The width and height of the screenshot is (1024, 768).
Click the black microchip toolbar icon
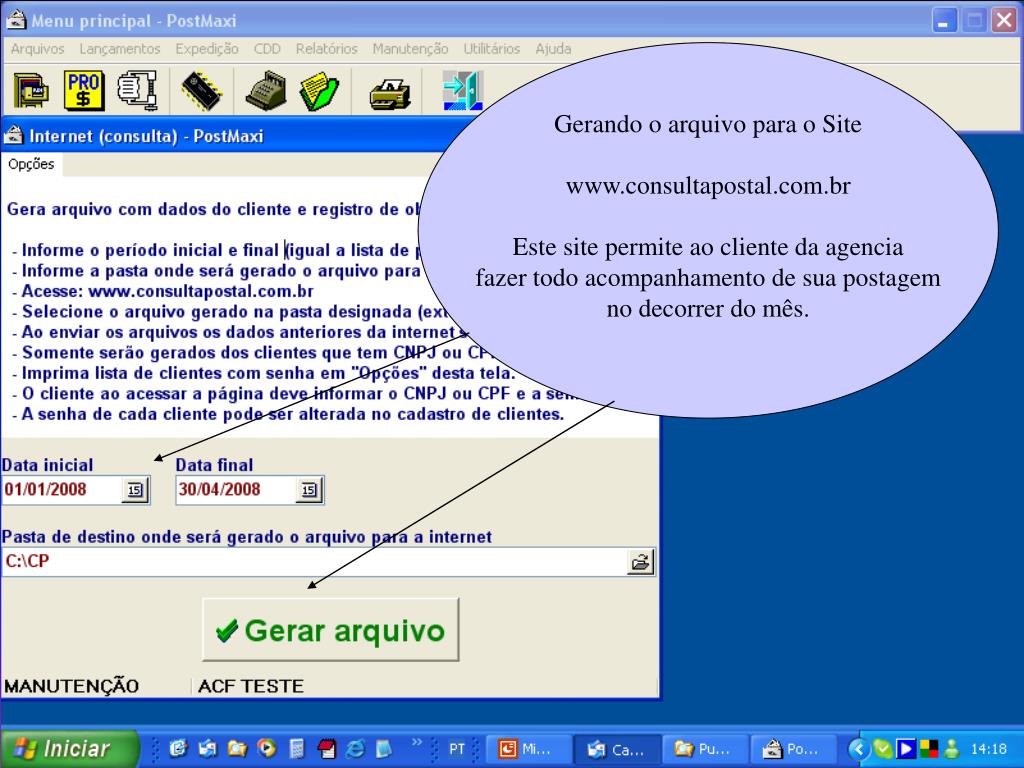[x=202, y=91]
